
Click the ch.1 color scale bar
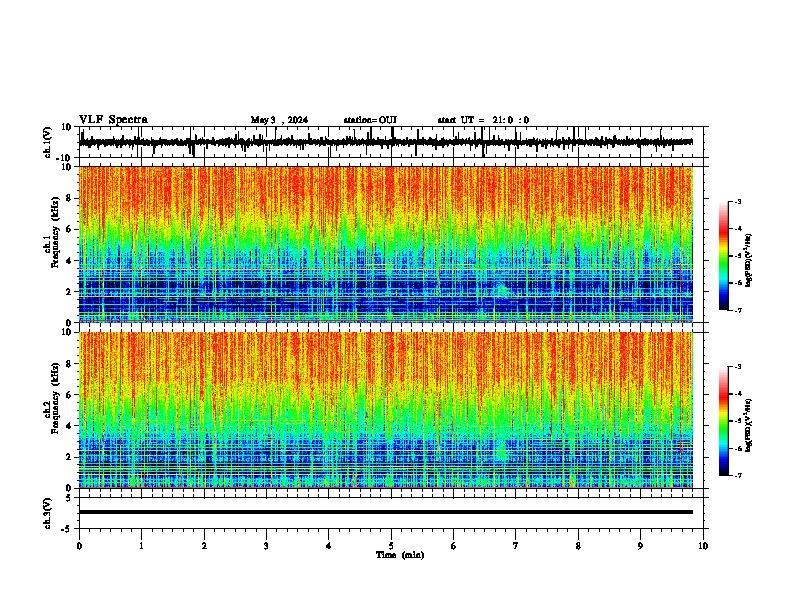pyautogui.click(x=724, y=256)
